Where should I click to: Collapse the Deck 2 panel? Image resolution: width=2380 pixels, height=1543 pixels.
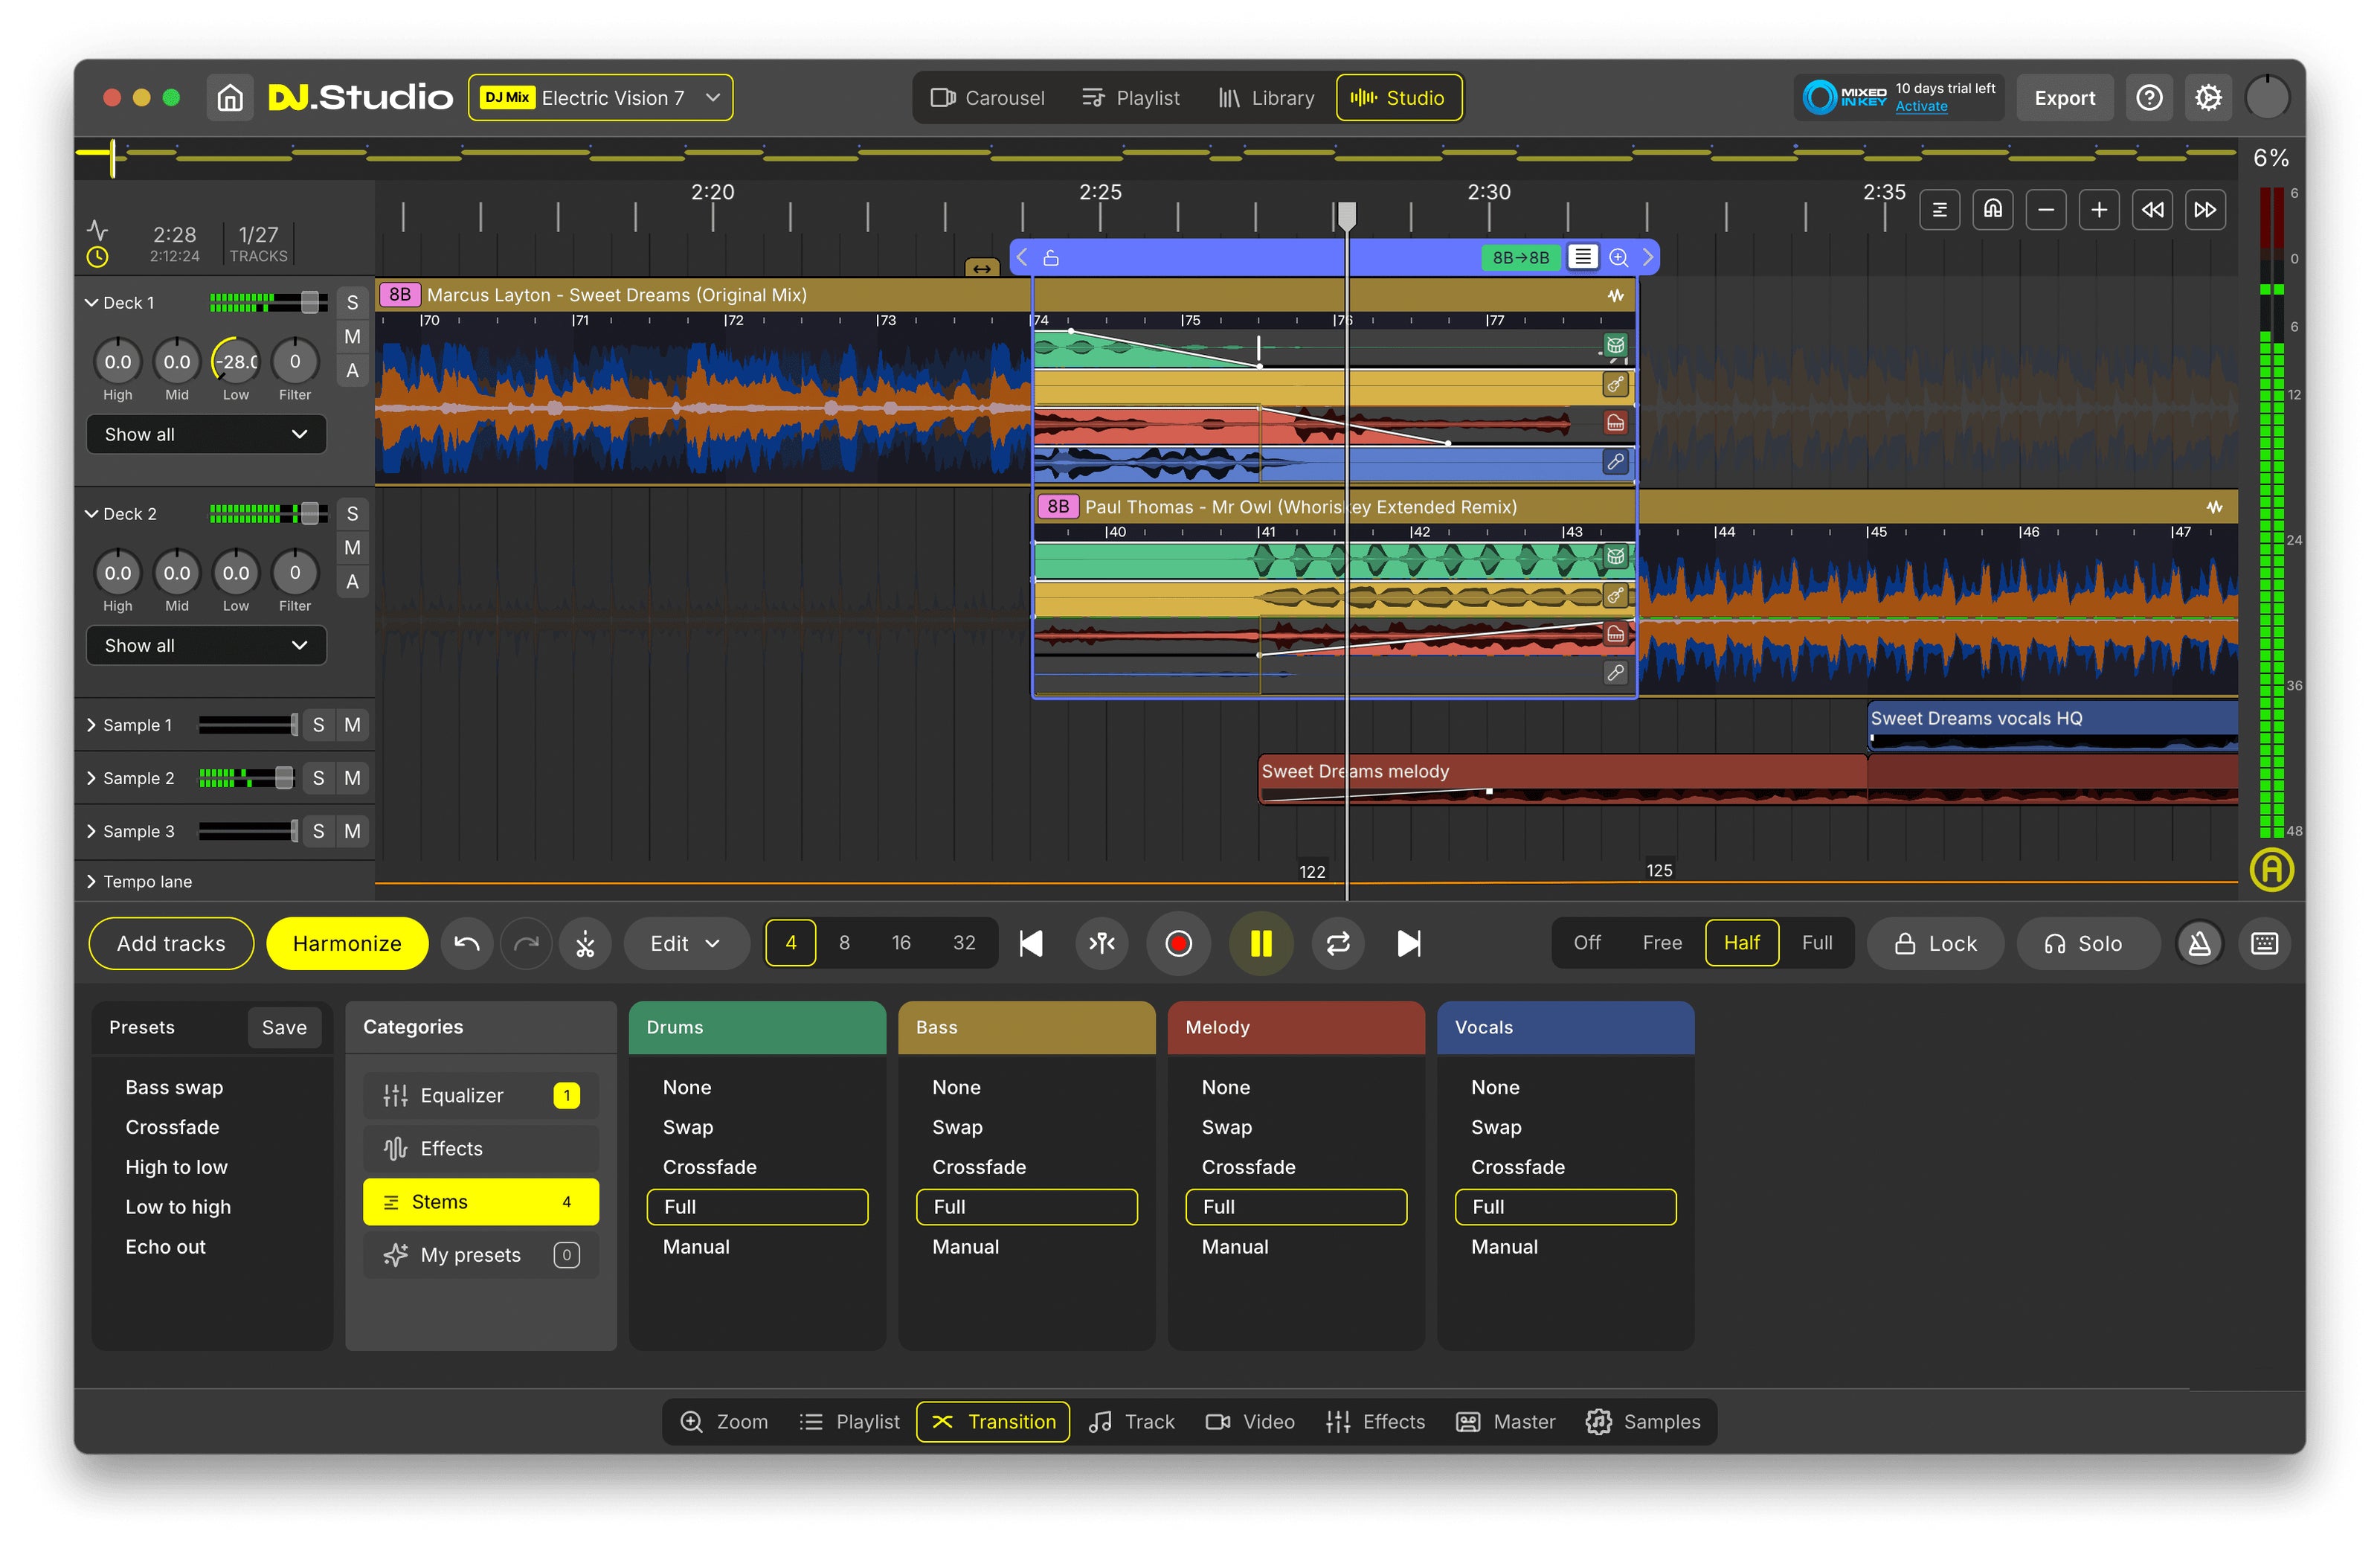click(91, 514)
